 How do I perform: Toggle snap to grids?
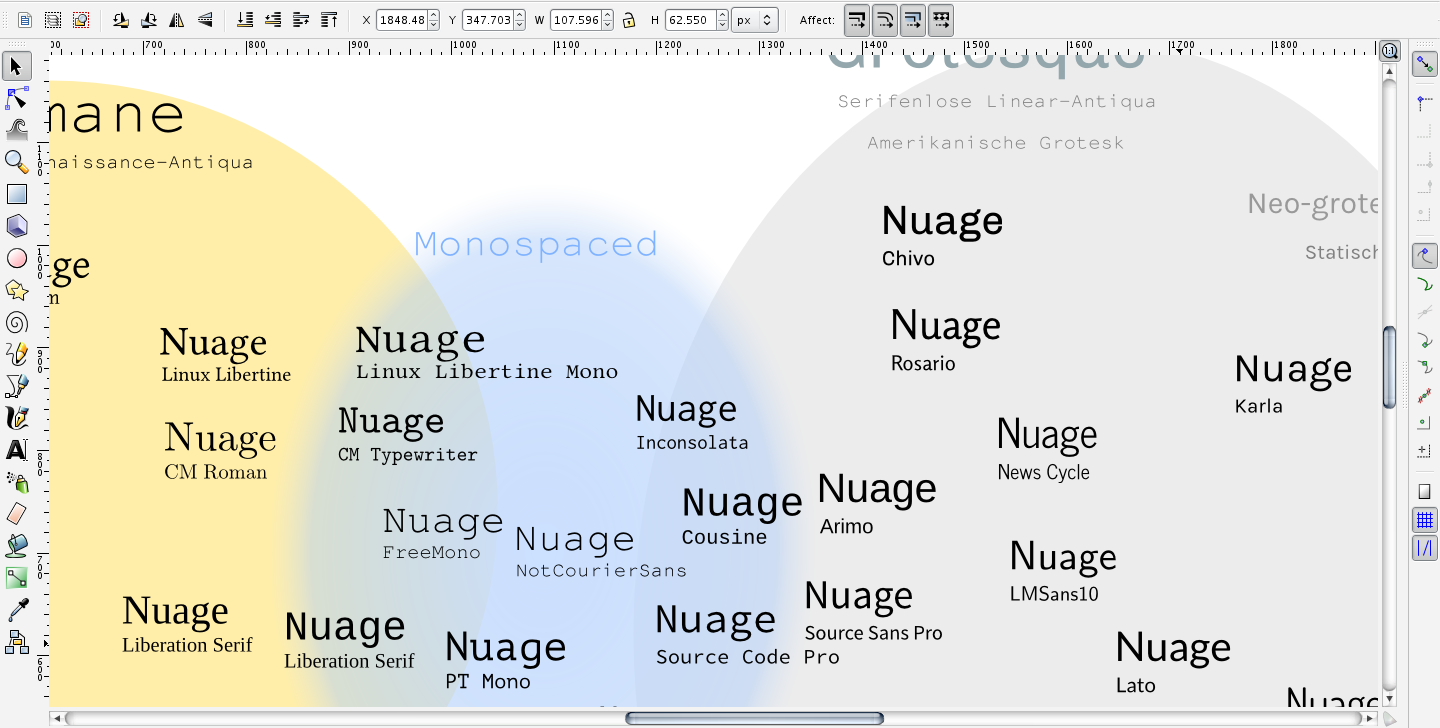point(1424,520)
